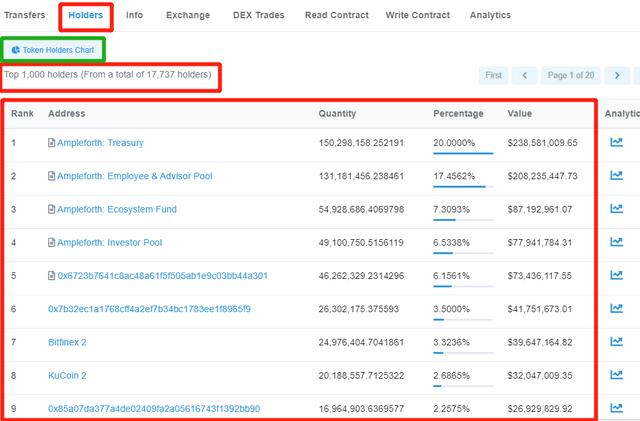Open analytics chart for Employee & Advisor Pool row
The image size is (640, 421).
616,175
